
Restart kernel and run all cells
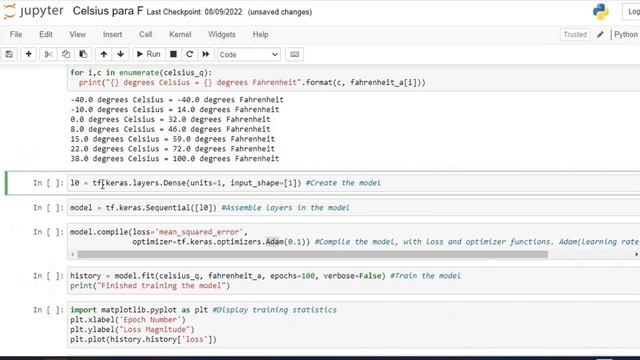click(x=206, y=54)
